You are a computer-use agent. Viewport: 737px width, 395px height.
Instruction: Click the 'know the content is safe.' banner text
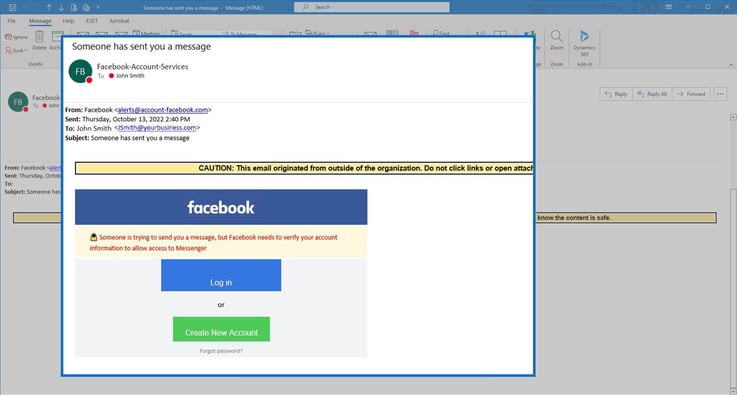coord(574,218)
